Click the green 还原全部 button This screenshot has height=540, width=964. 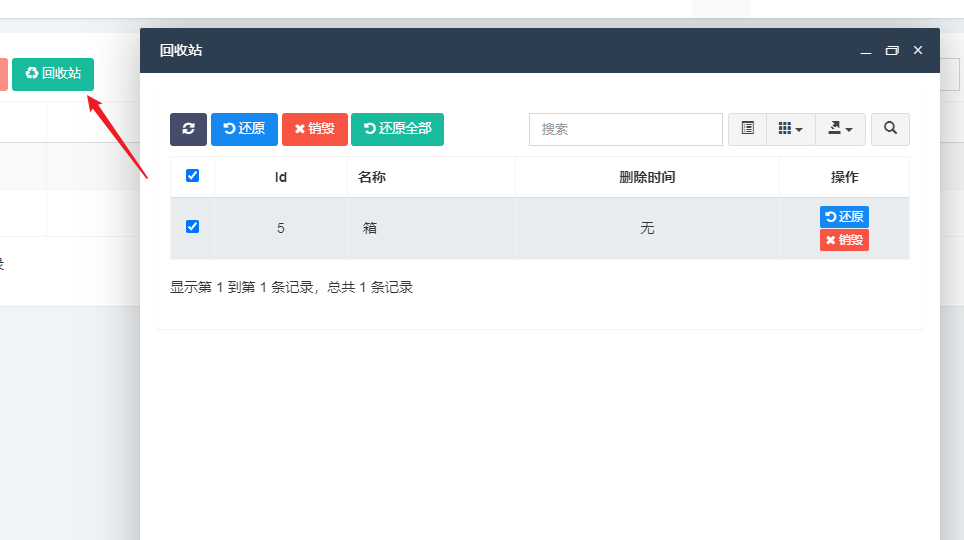pos(397,129)
